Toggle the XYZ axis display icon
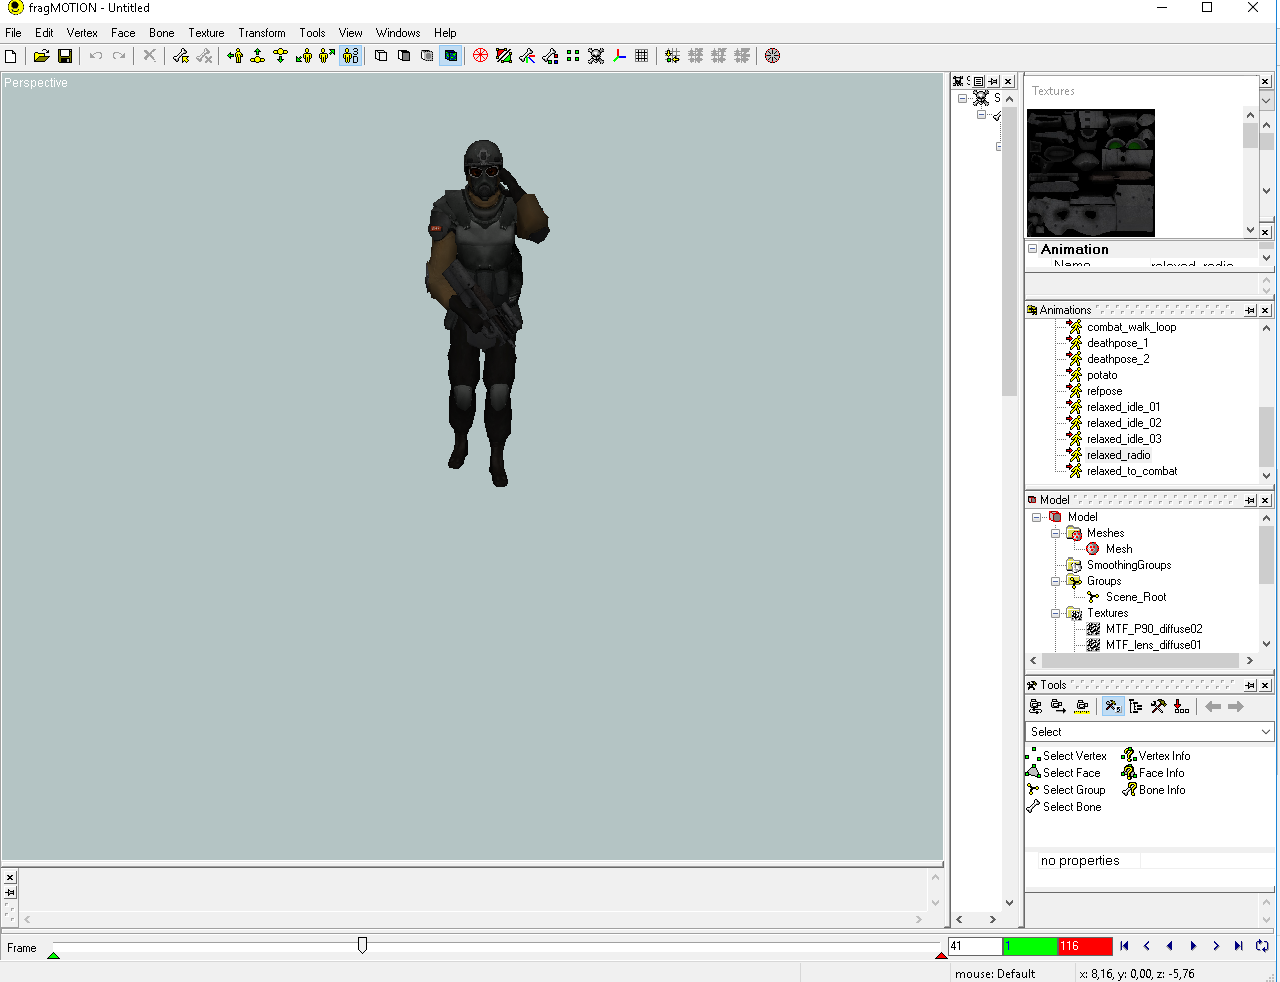This screenshot has width=1280, height=982. [x=619, y=56]
